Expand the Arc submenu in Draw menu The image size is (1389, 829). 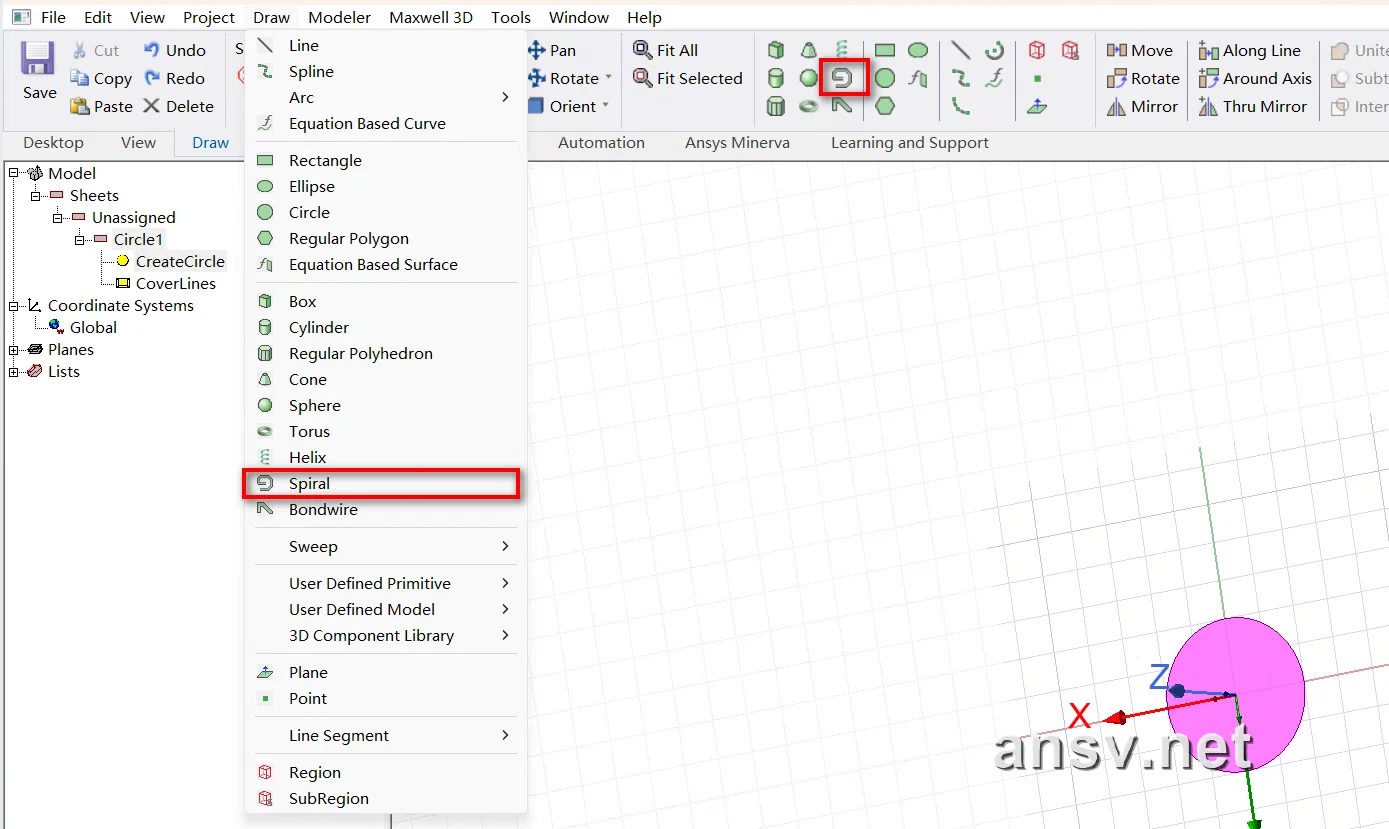[386, 97]
